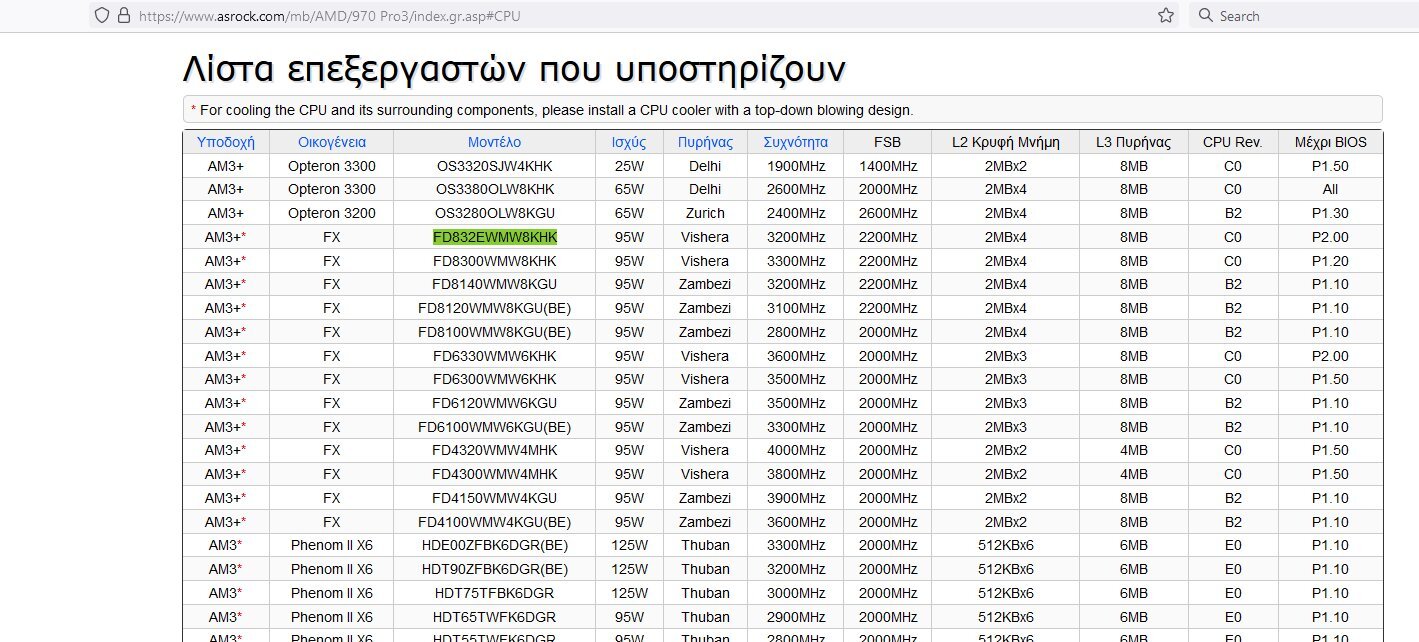This screenshot has height=642, width=1419.
Task: Click the P1.30 BIOS version cell
Action: (x=1330, y=213)
